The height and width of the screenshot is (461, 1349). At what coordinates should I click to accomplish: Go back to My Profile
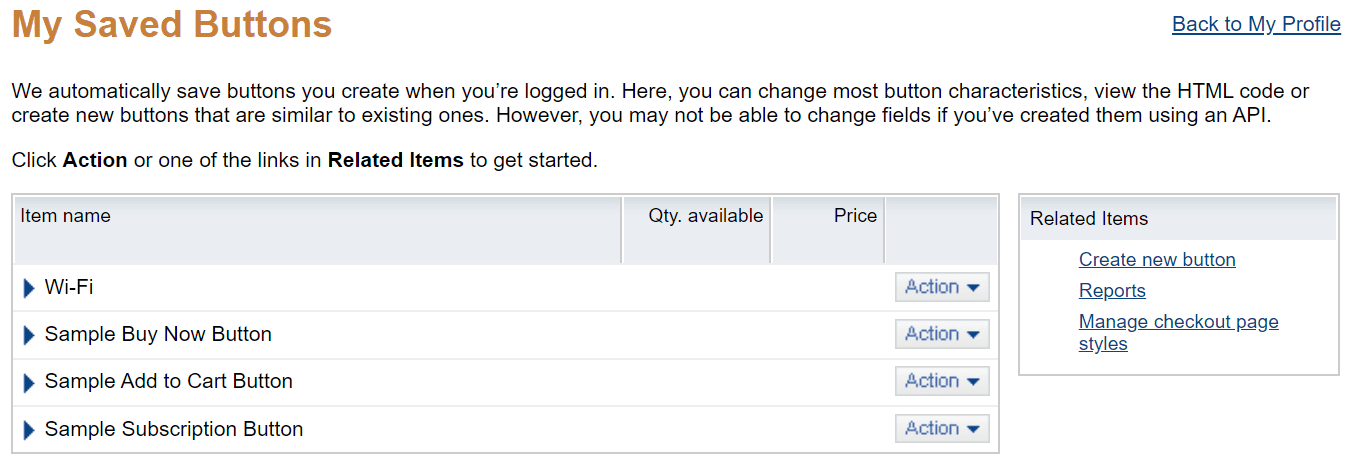point(1256,24)
